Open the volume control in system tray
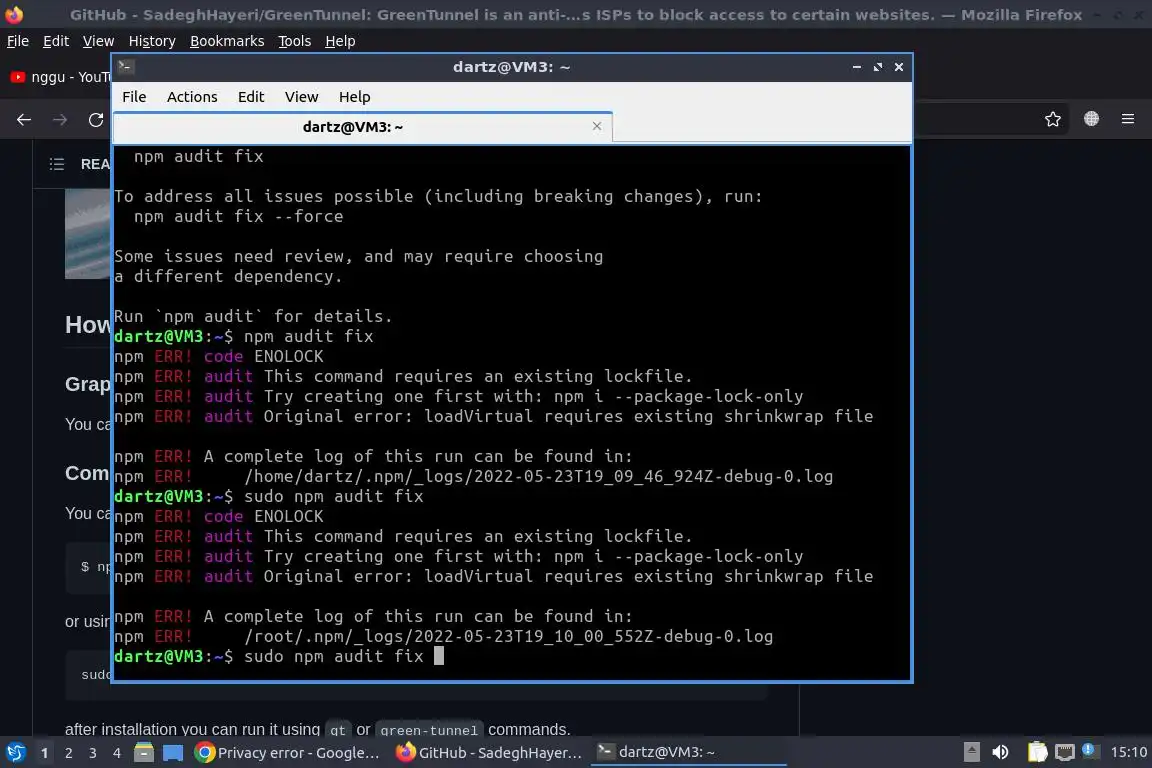The image size is (1152, 768). pyautogui.click(x=1000, y=752)
